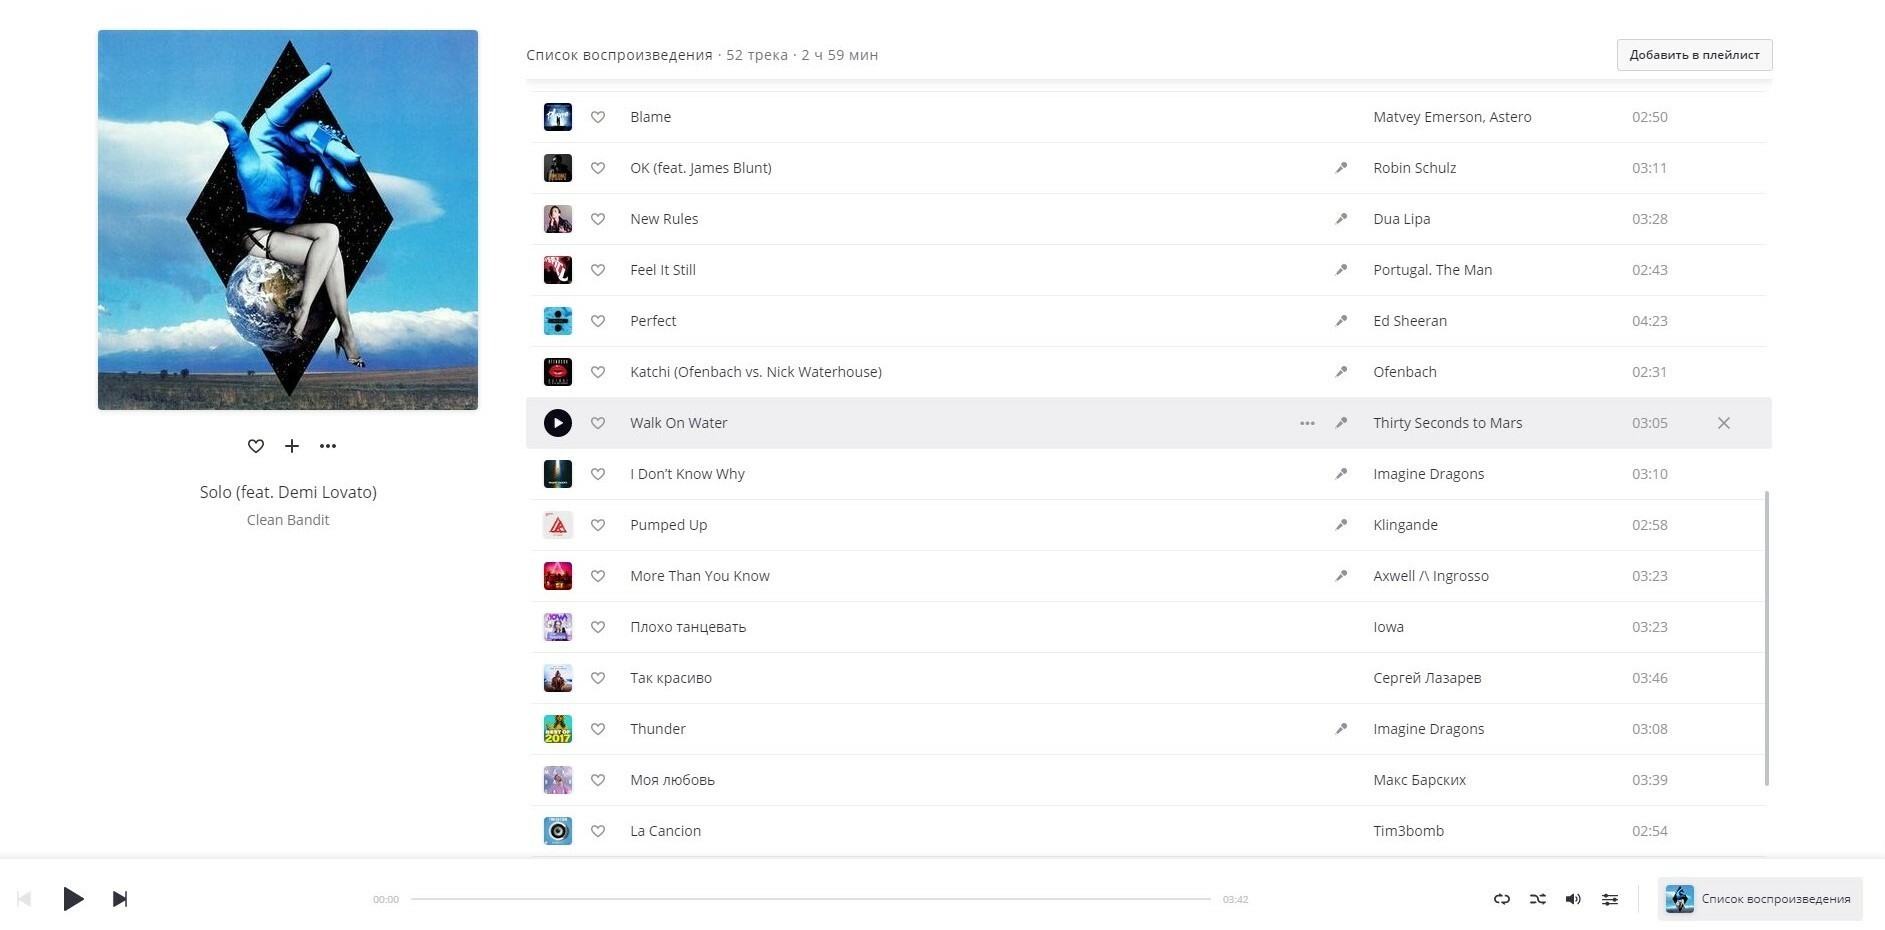1885x930 pixels.
Task: Show lyrics icon for More Than You Know
Action: (1341, 576)
